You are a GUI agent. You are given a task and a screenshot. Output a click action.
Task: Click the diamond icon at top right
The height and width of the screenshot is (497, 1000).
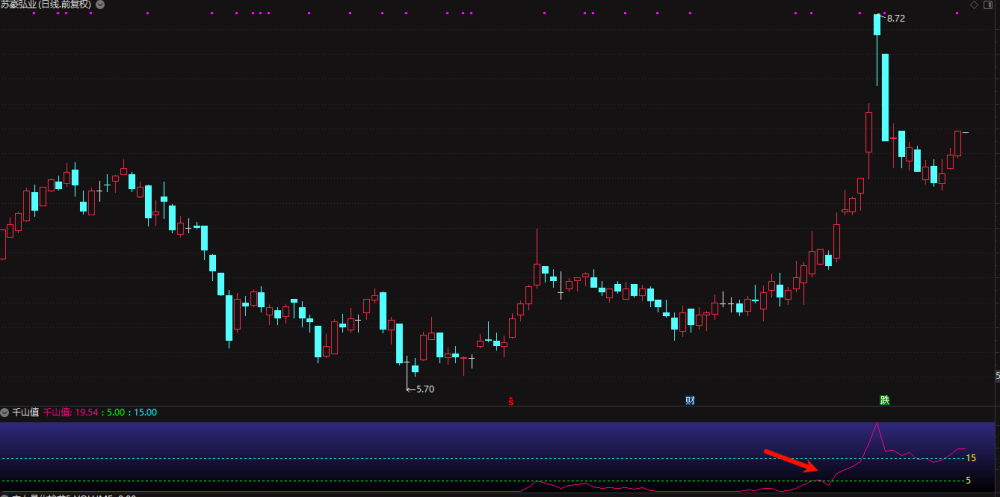pyautogui.click(x=974, y=4)
